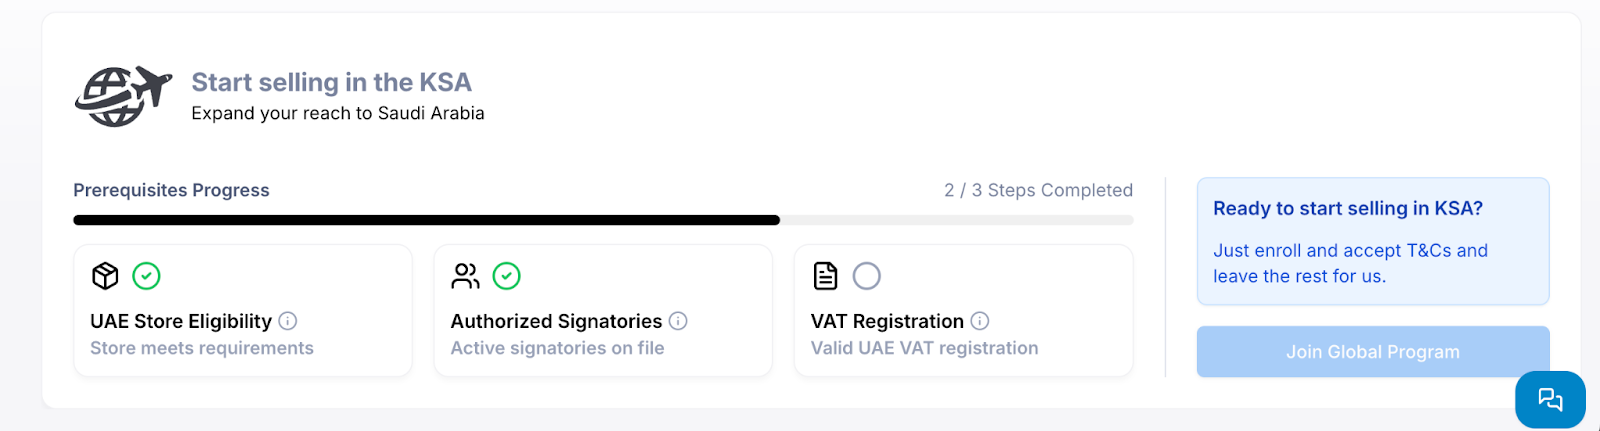The height and width of the screenshot is (431, 1600).
Task: Select the UAE Store Eligibility card
Action: click(243, 311)
